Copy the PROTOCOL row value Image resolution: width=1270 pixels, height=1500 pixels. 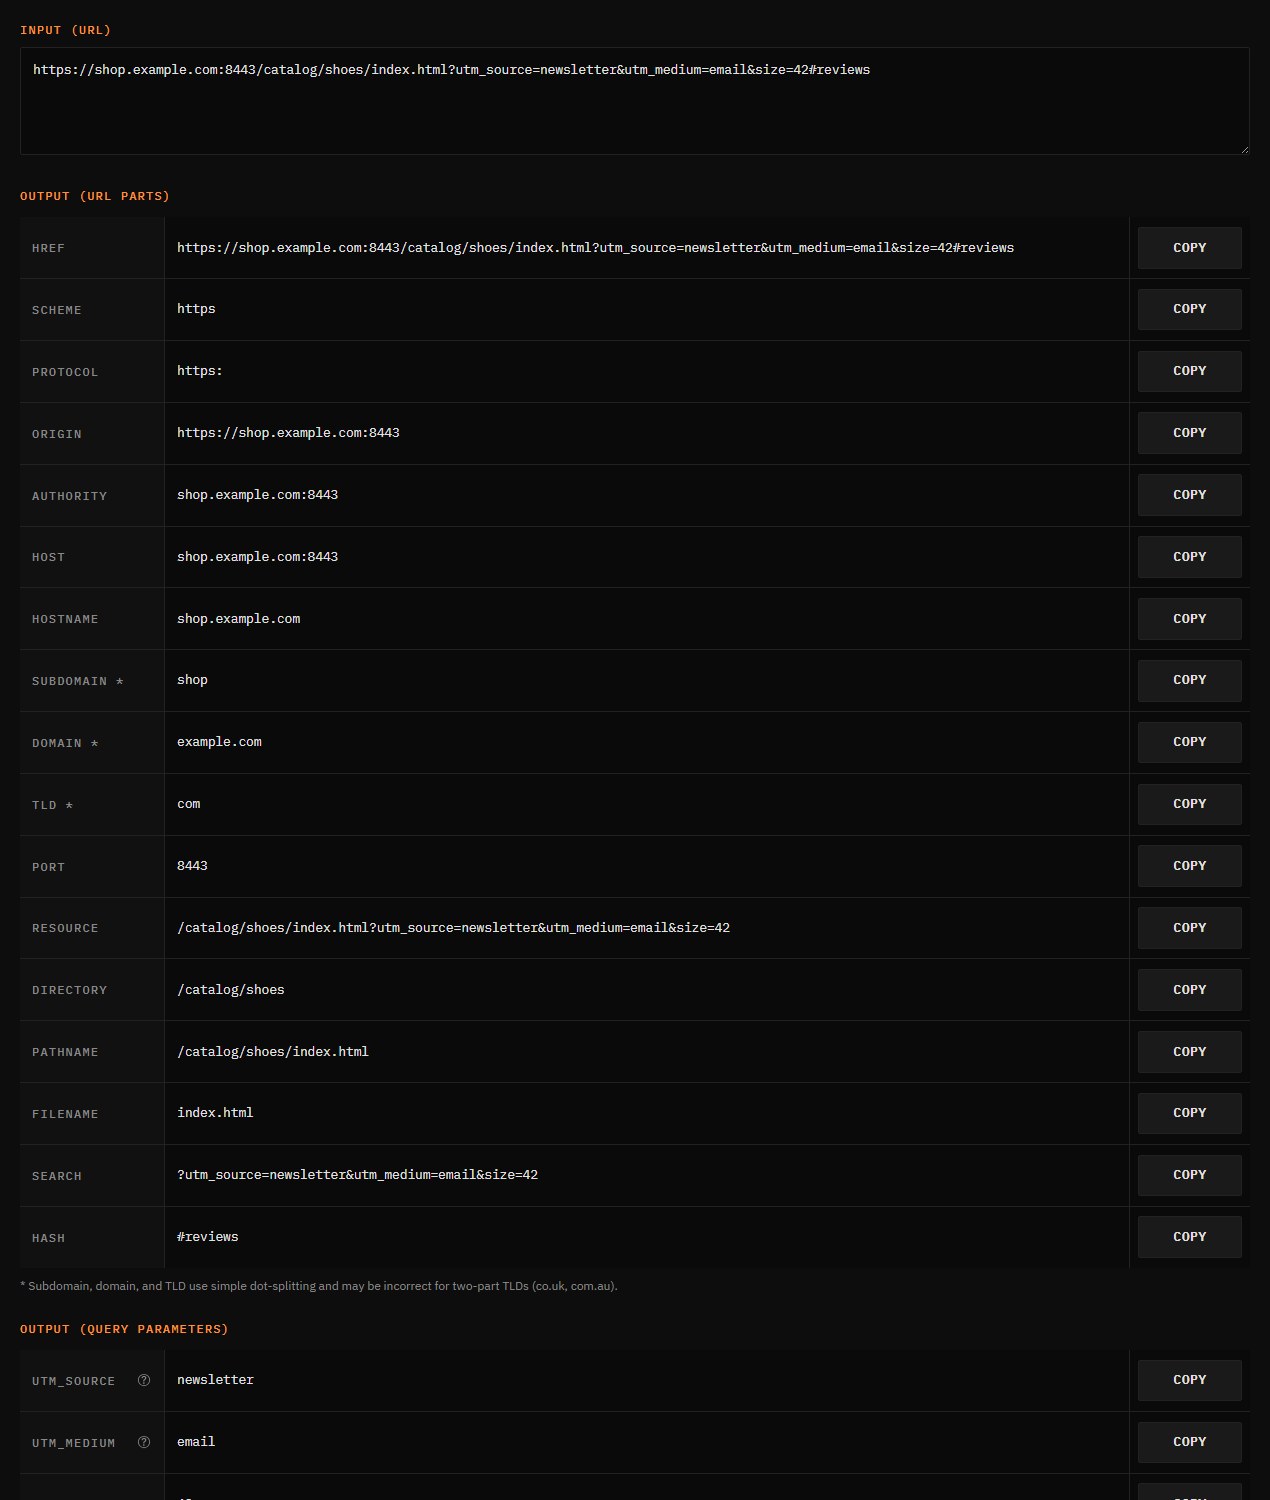pyautogui.click(x=1189, y=371)
